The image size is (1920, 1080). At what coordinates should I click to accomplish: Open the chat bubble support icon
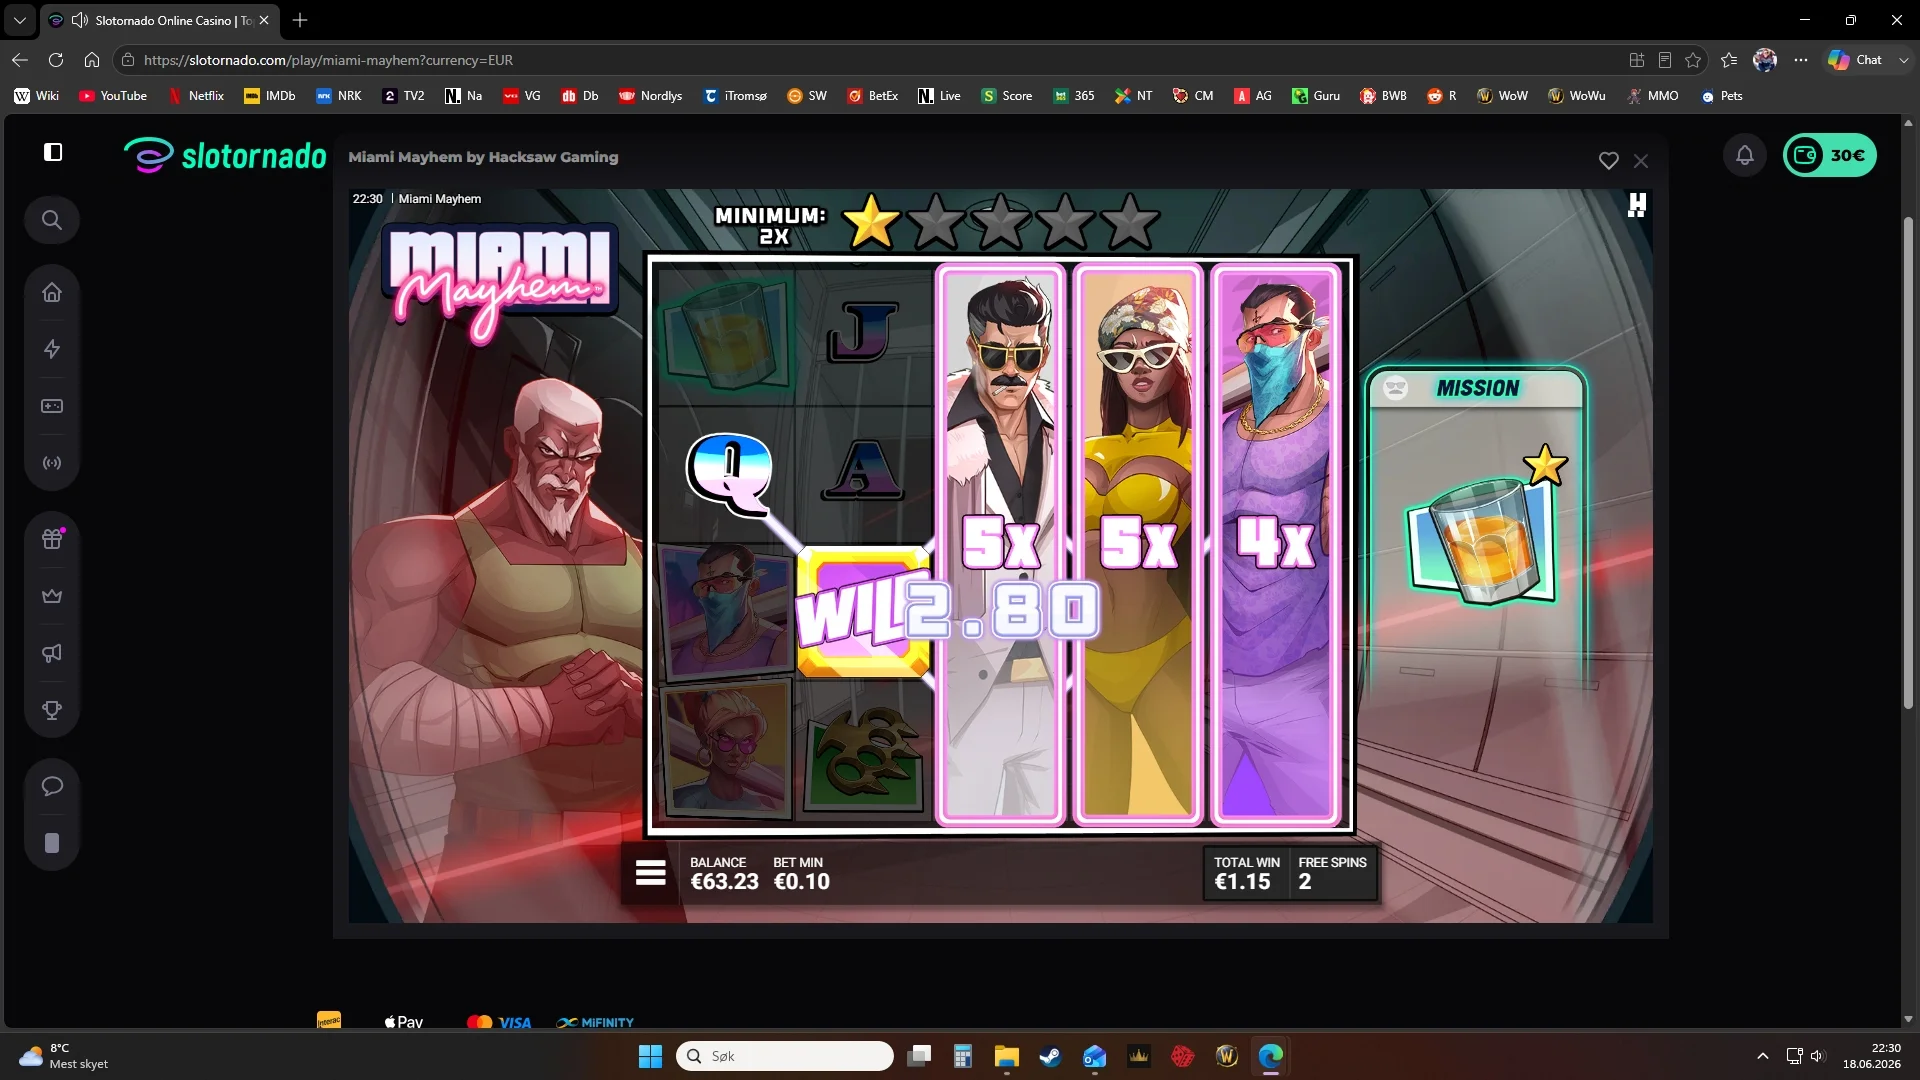pyautogui.click(x=52, y=786)
